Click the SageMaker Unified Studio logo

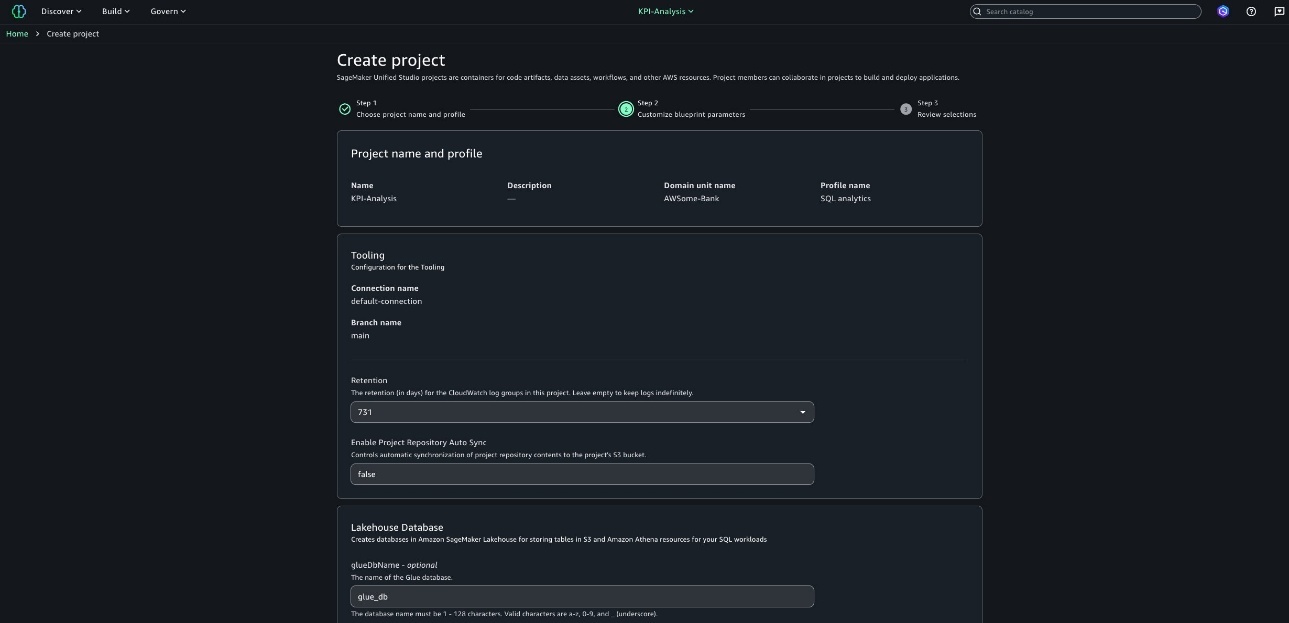[18, 11]
